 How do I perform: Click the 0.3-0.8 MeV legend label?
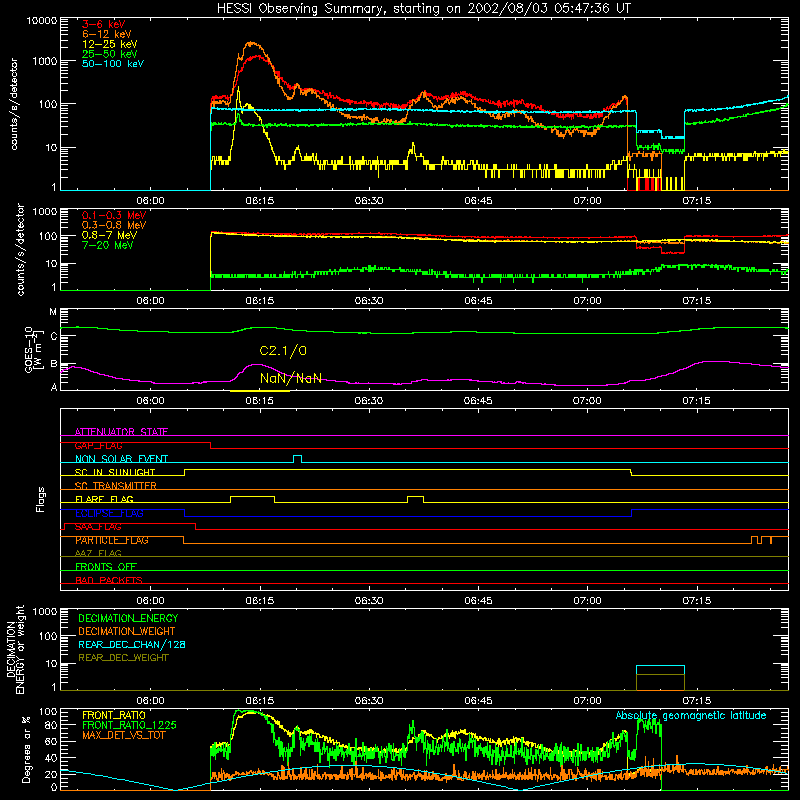(x=114, y=225)
